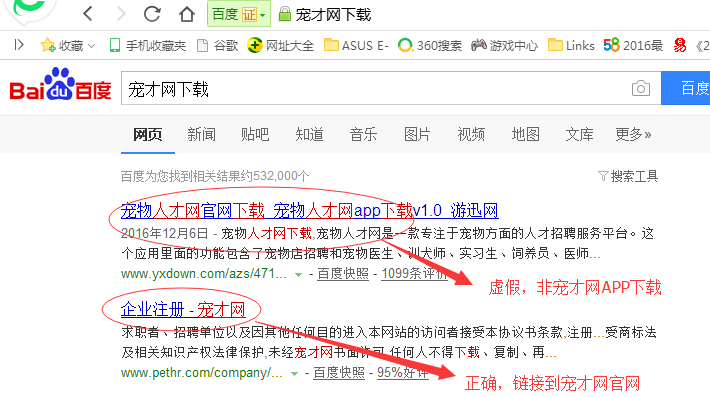Switch to the 图片 tab
Image resolution: width=710 pixels, height=397 pixels.
[417, 134]
